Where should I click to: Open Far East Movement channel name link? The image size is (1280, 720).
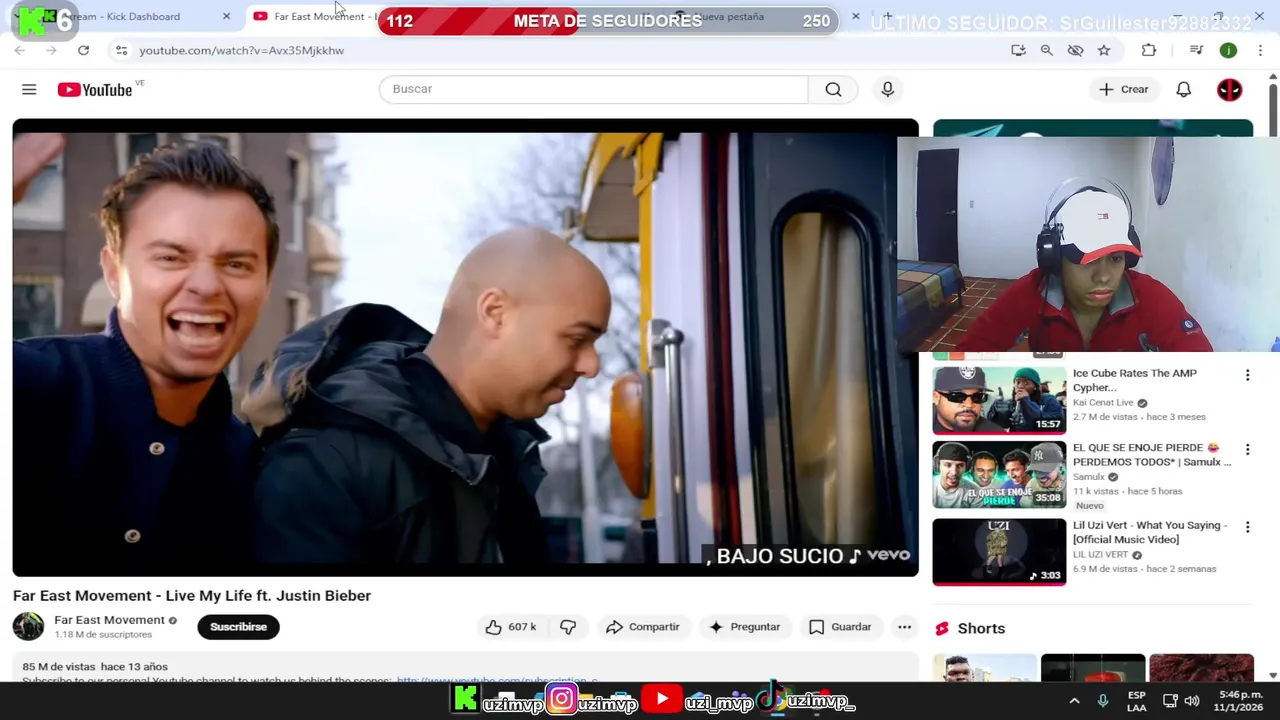pyautogui.click(x=109, y=620)
